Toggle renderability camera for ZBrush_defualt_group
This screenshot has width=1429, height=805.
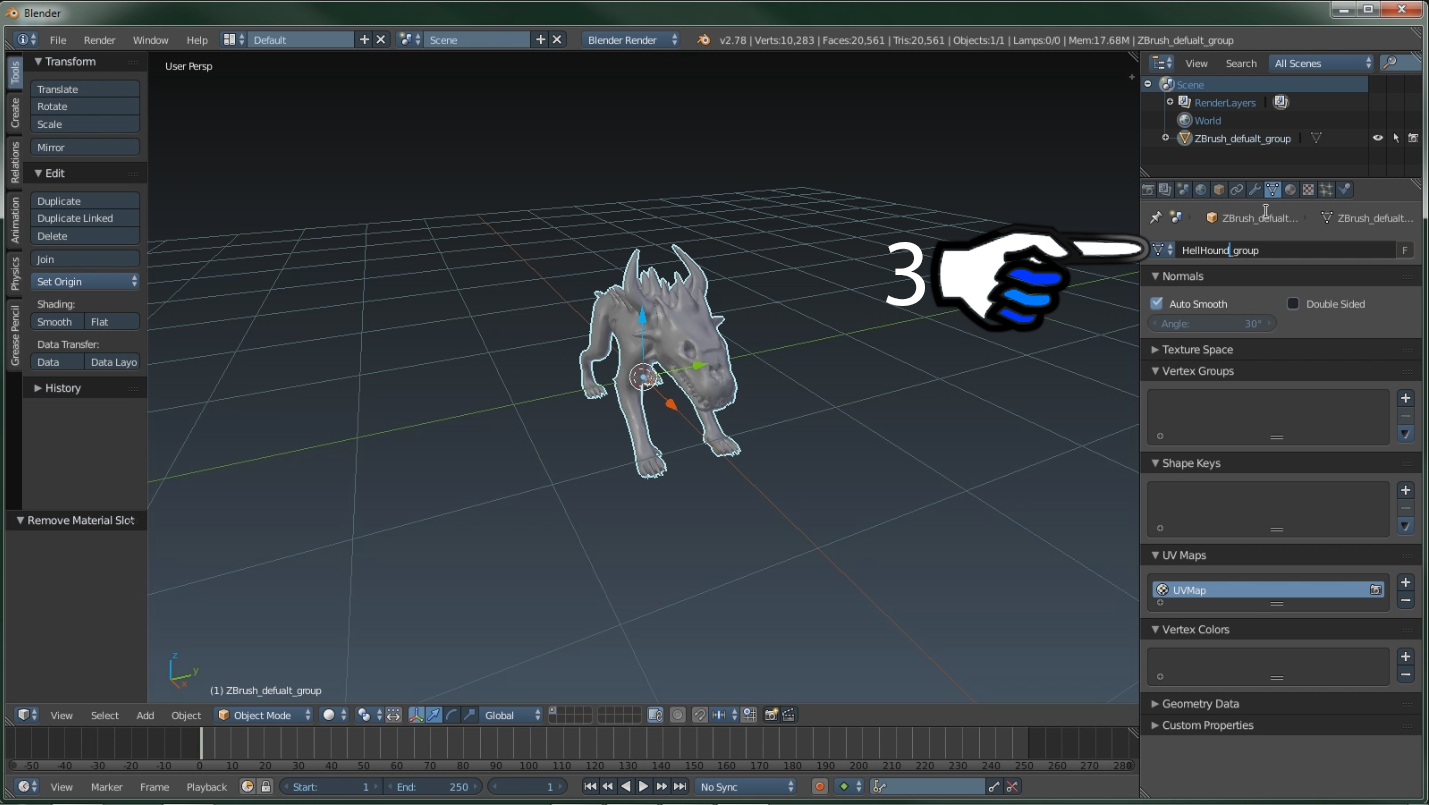point(1413,138)
